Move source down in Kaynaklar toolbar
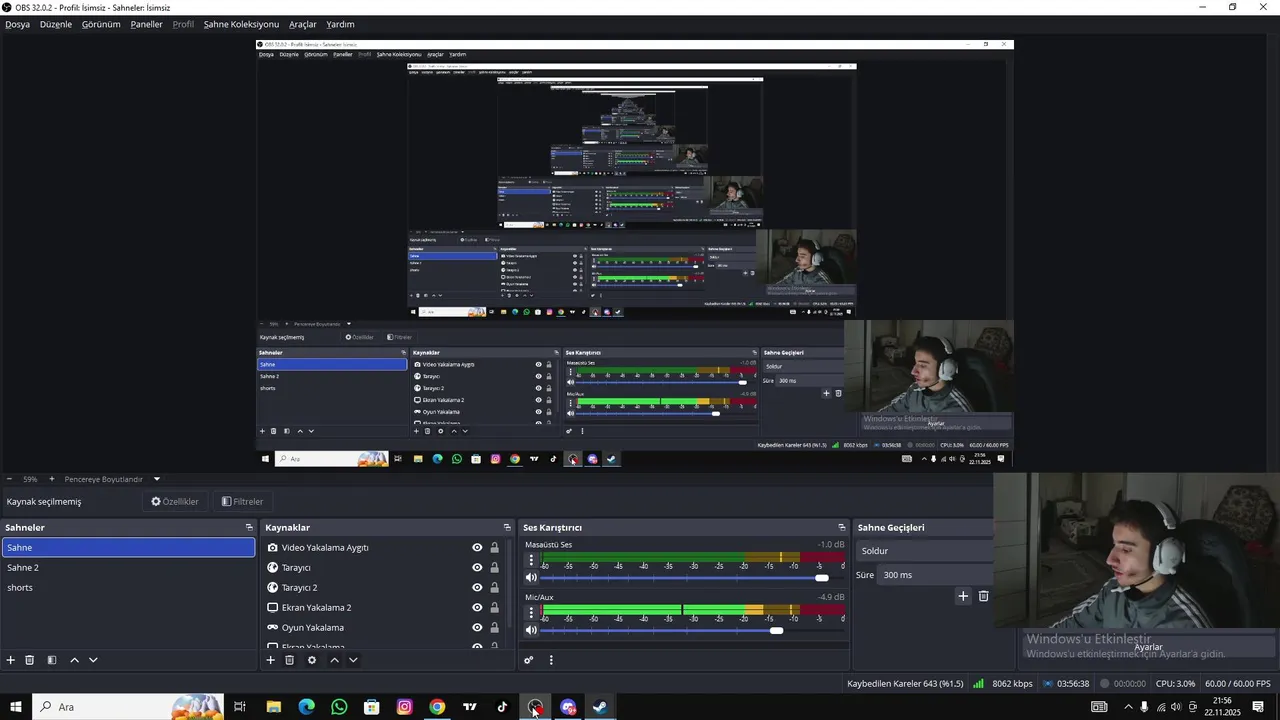 [x=353, y=660]
